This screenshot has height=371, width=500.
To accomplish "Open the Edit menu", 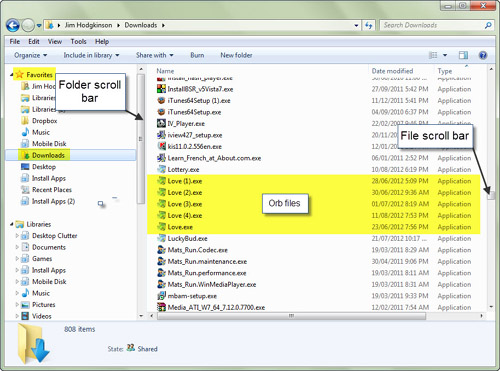I will pyautogui.click(x=34, y=41).
